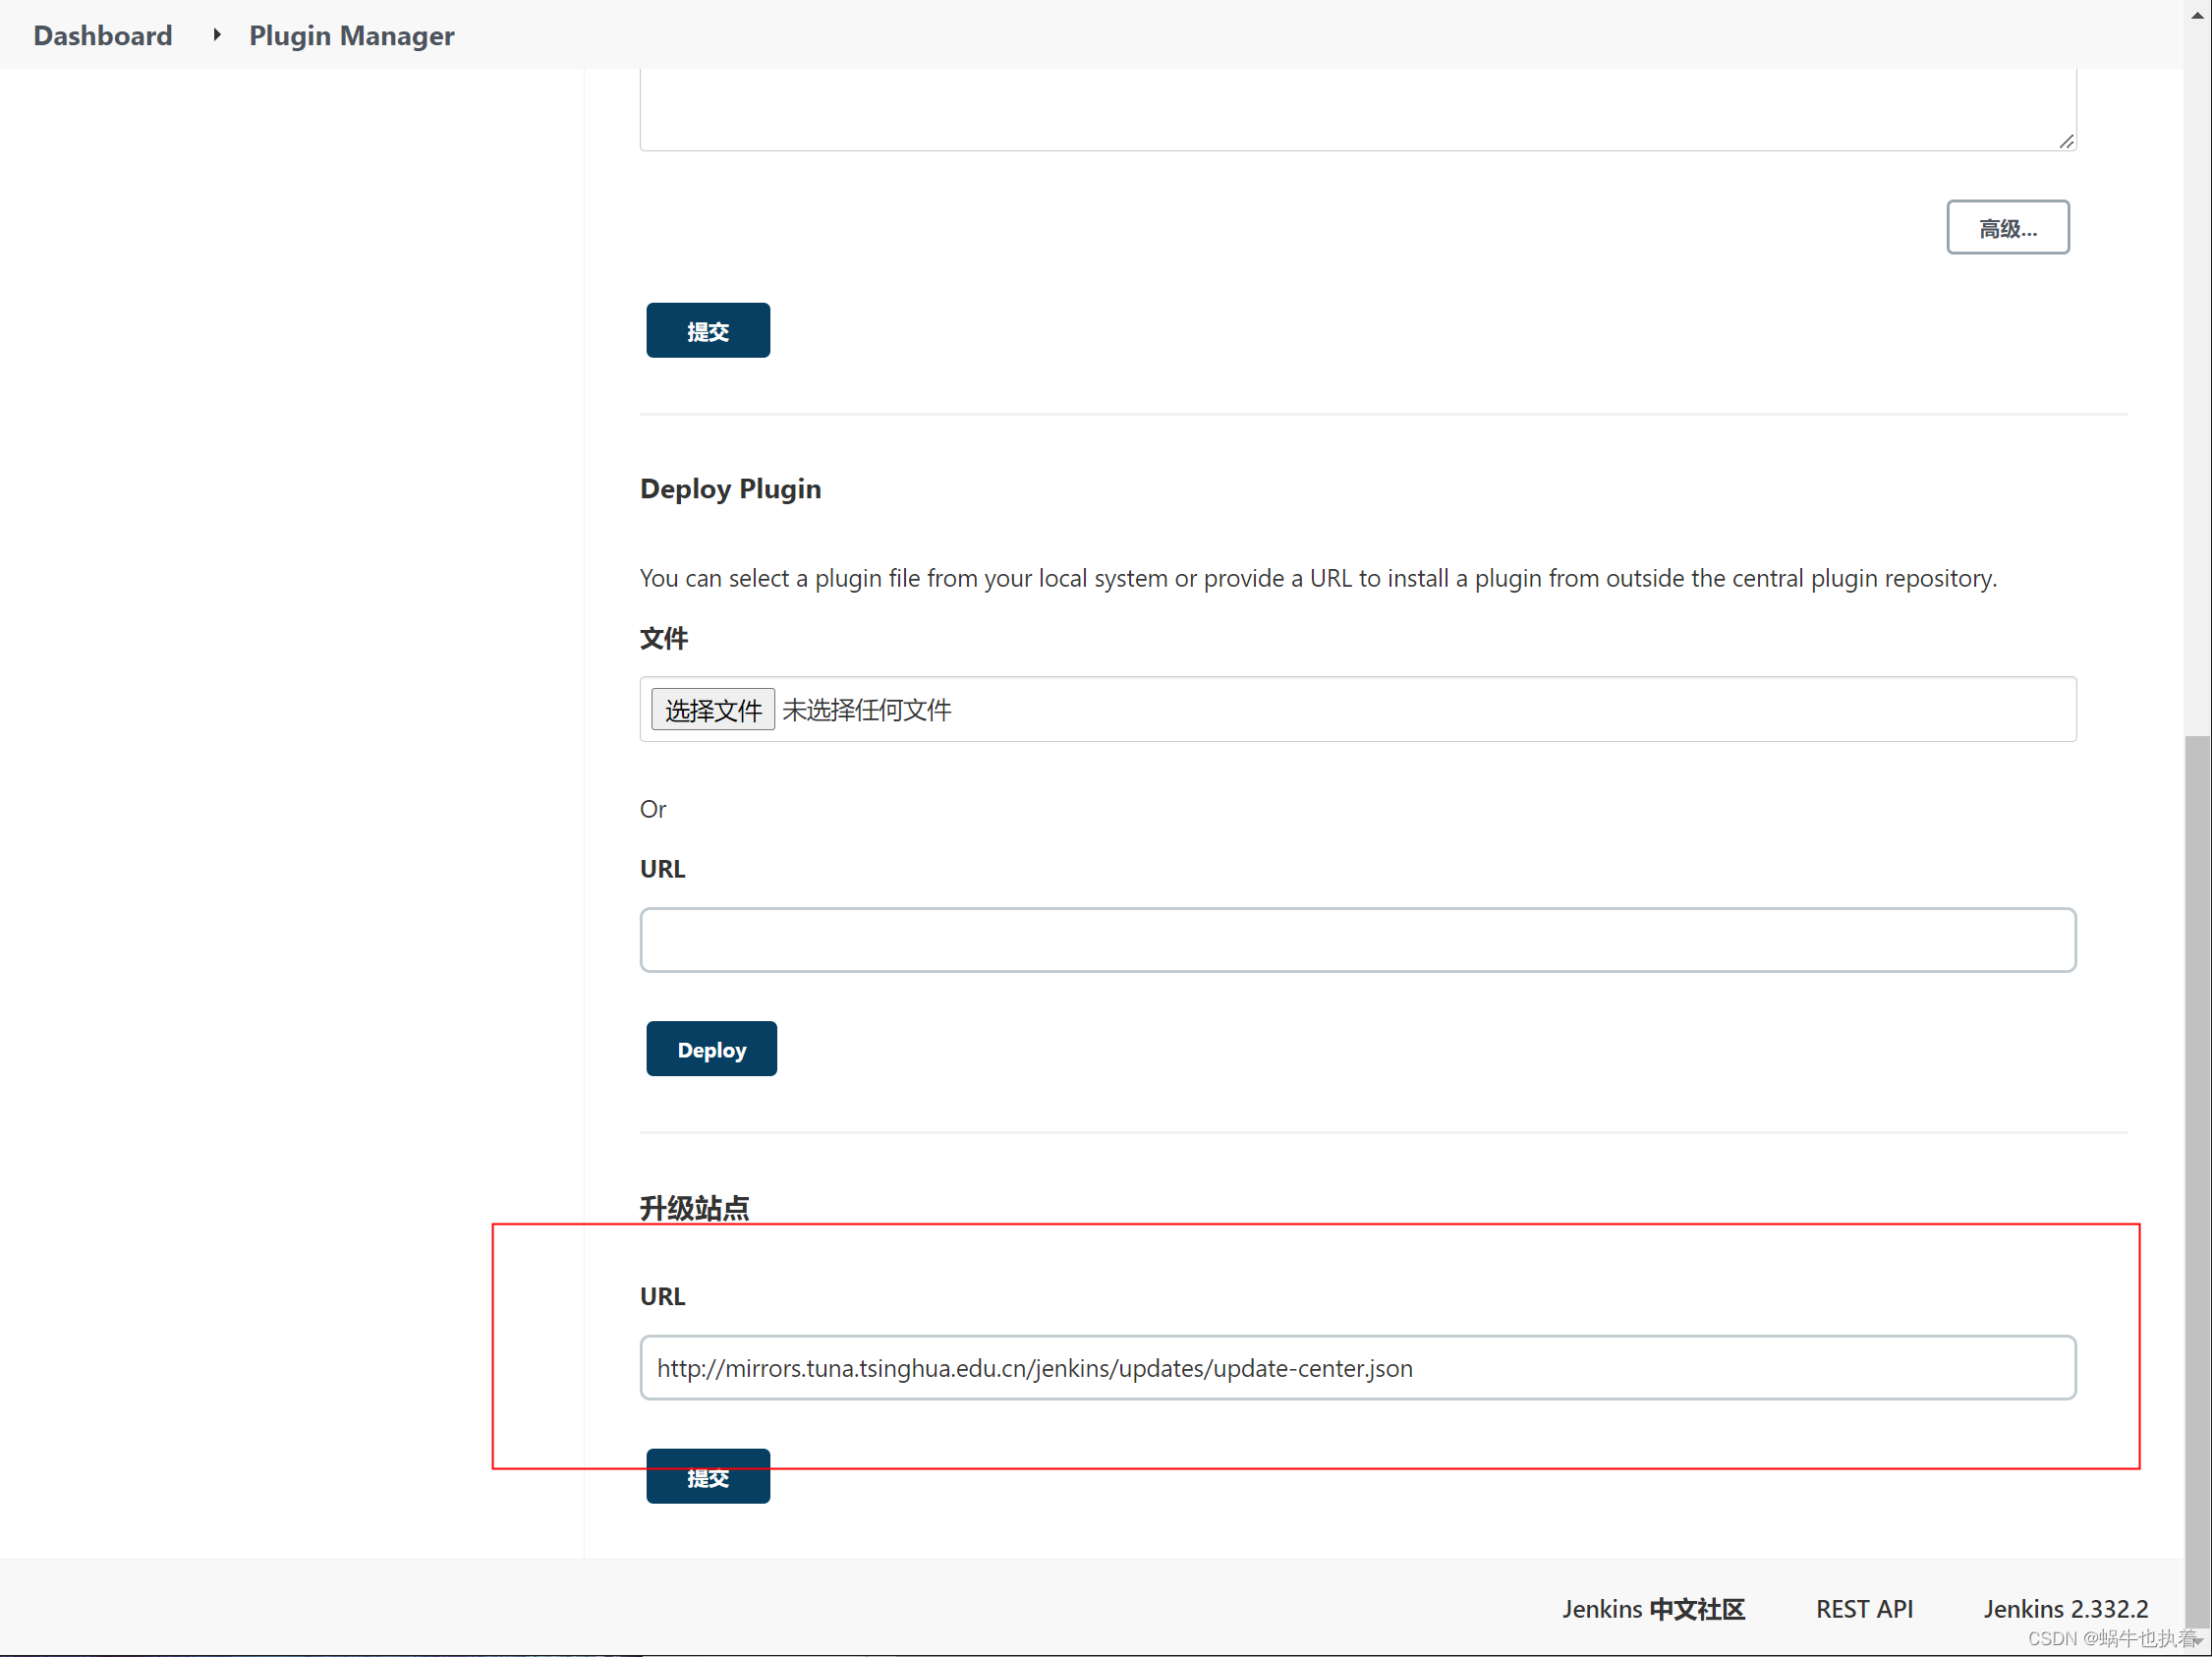Go to the Plugin Manager breadcrumb
2212x1657 pixels.
point(351,36)
